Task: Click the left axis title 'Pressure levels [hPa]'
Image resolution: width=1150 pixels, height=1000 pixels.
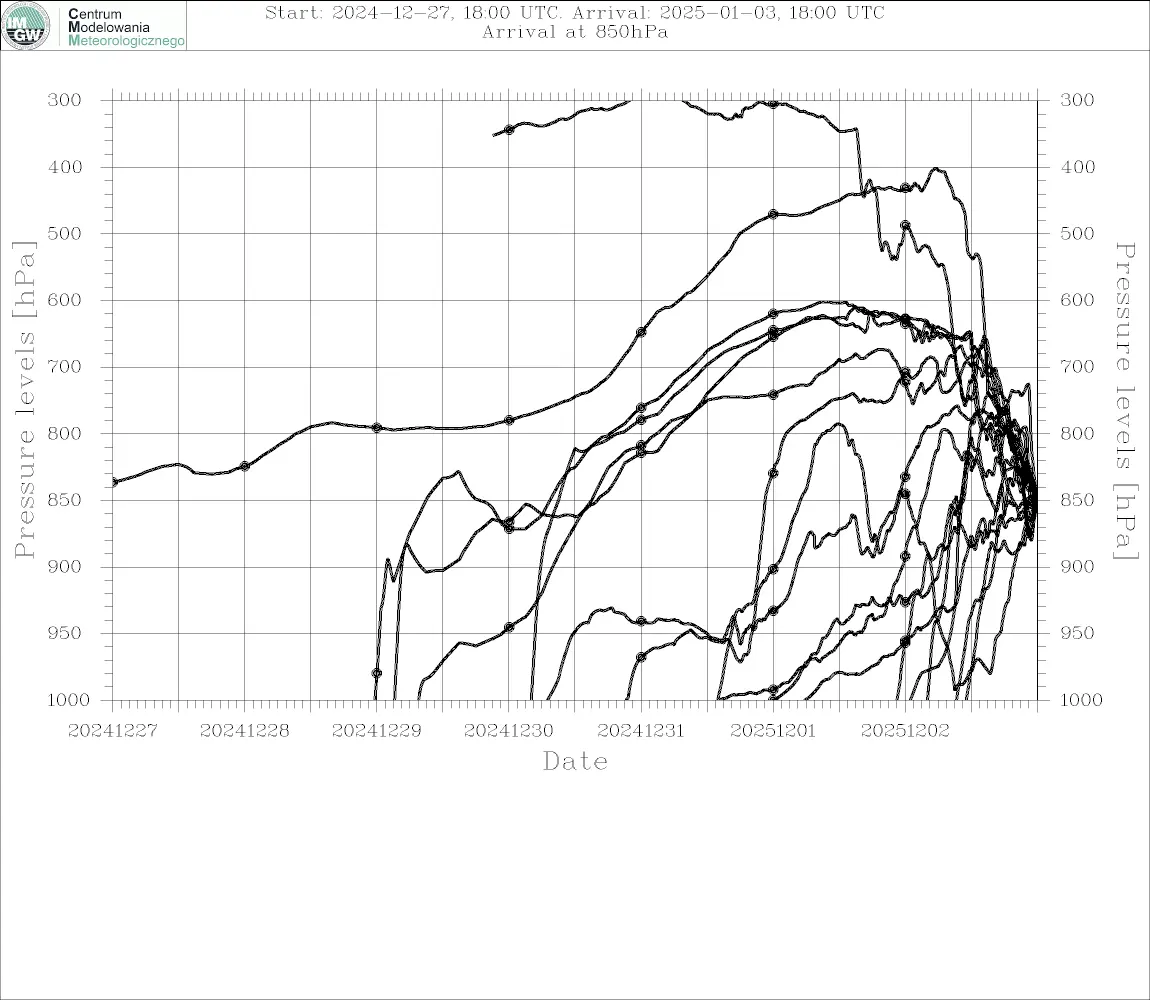Action: pos(24,400)
